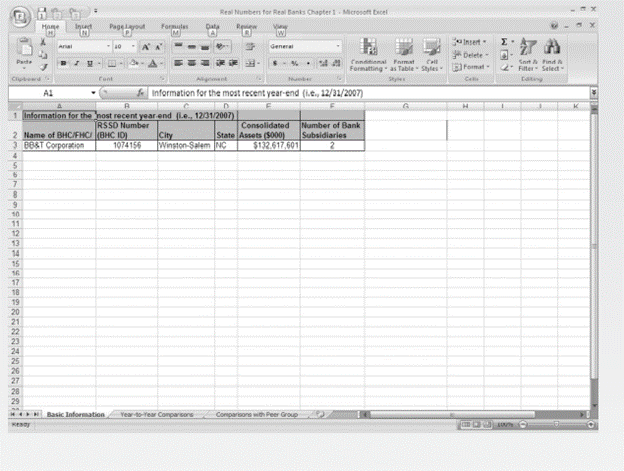Click Merge & Center
The height and width of the screenshot is (471, 624).
(x=250, y=63)
